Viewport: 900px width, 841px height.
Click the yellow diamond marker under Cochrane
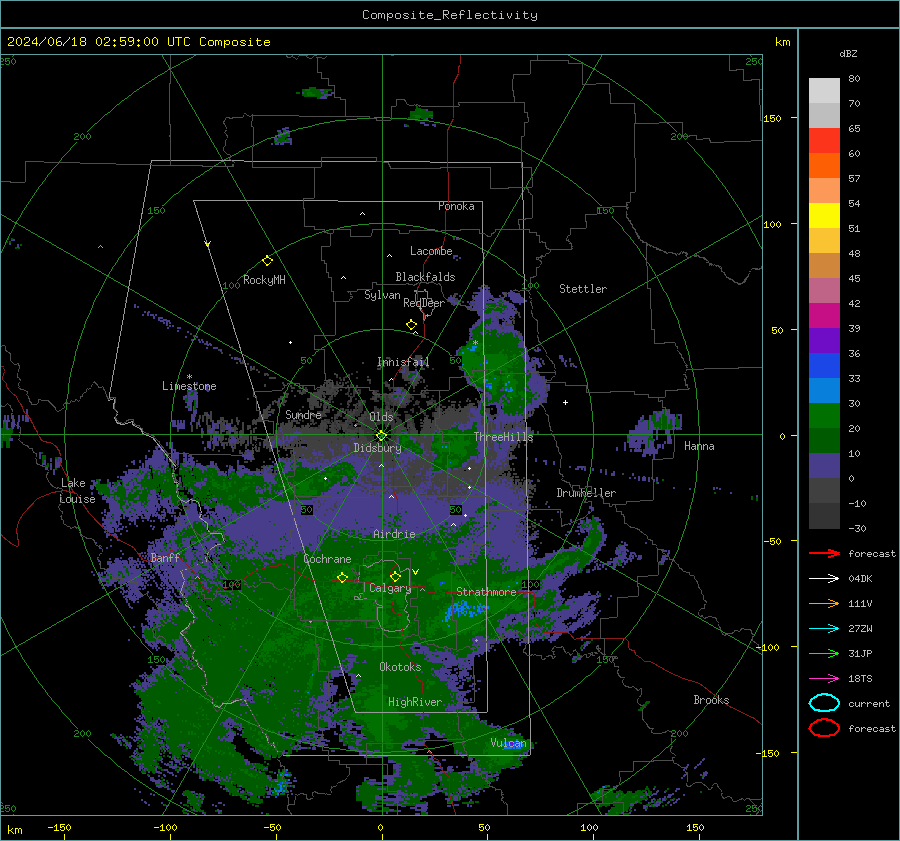tap(342, 578)
